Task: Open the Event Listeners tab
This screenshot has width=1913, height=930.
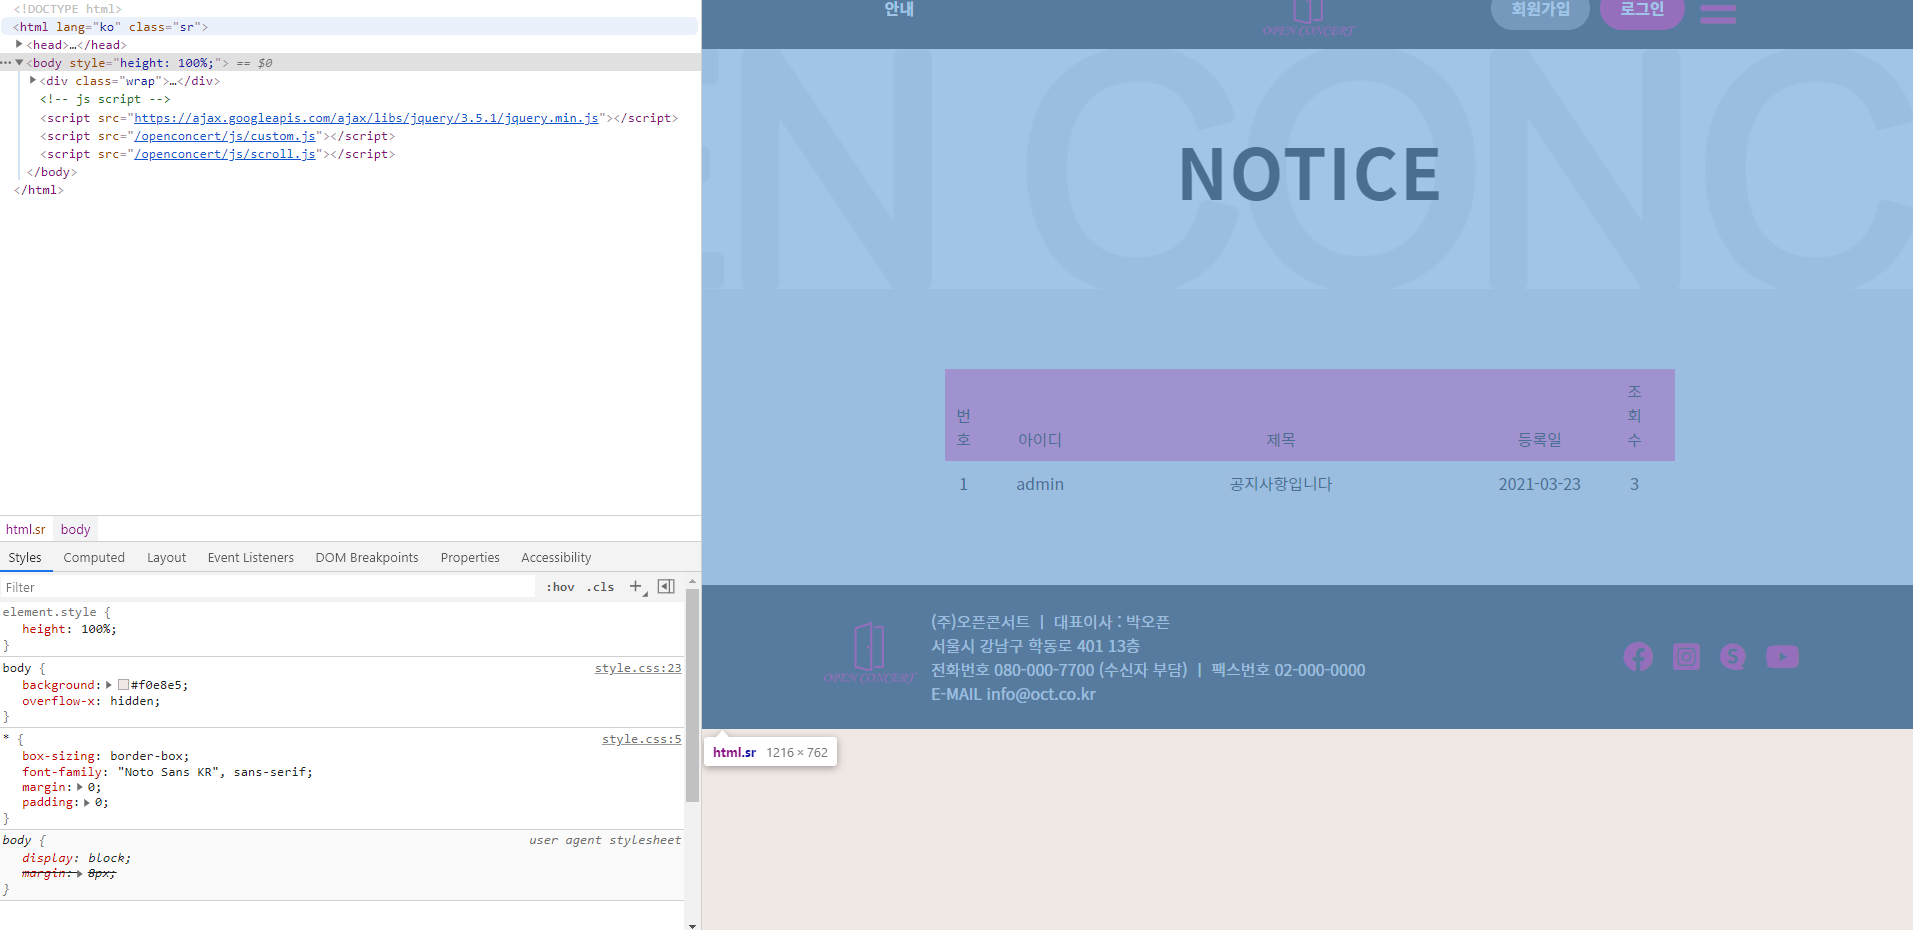Action: click(x=251, y=557)
